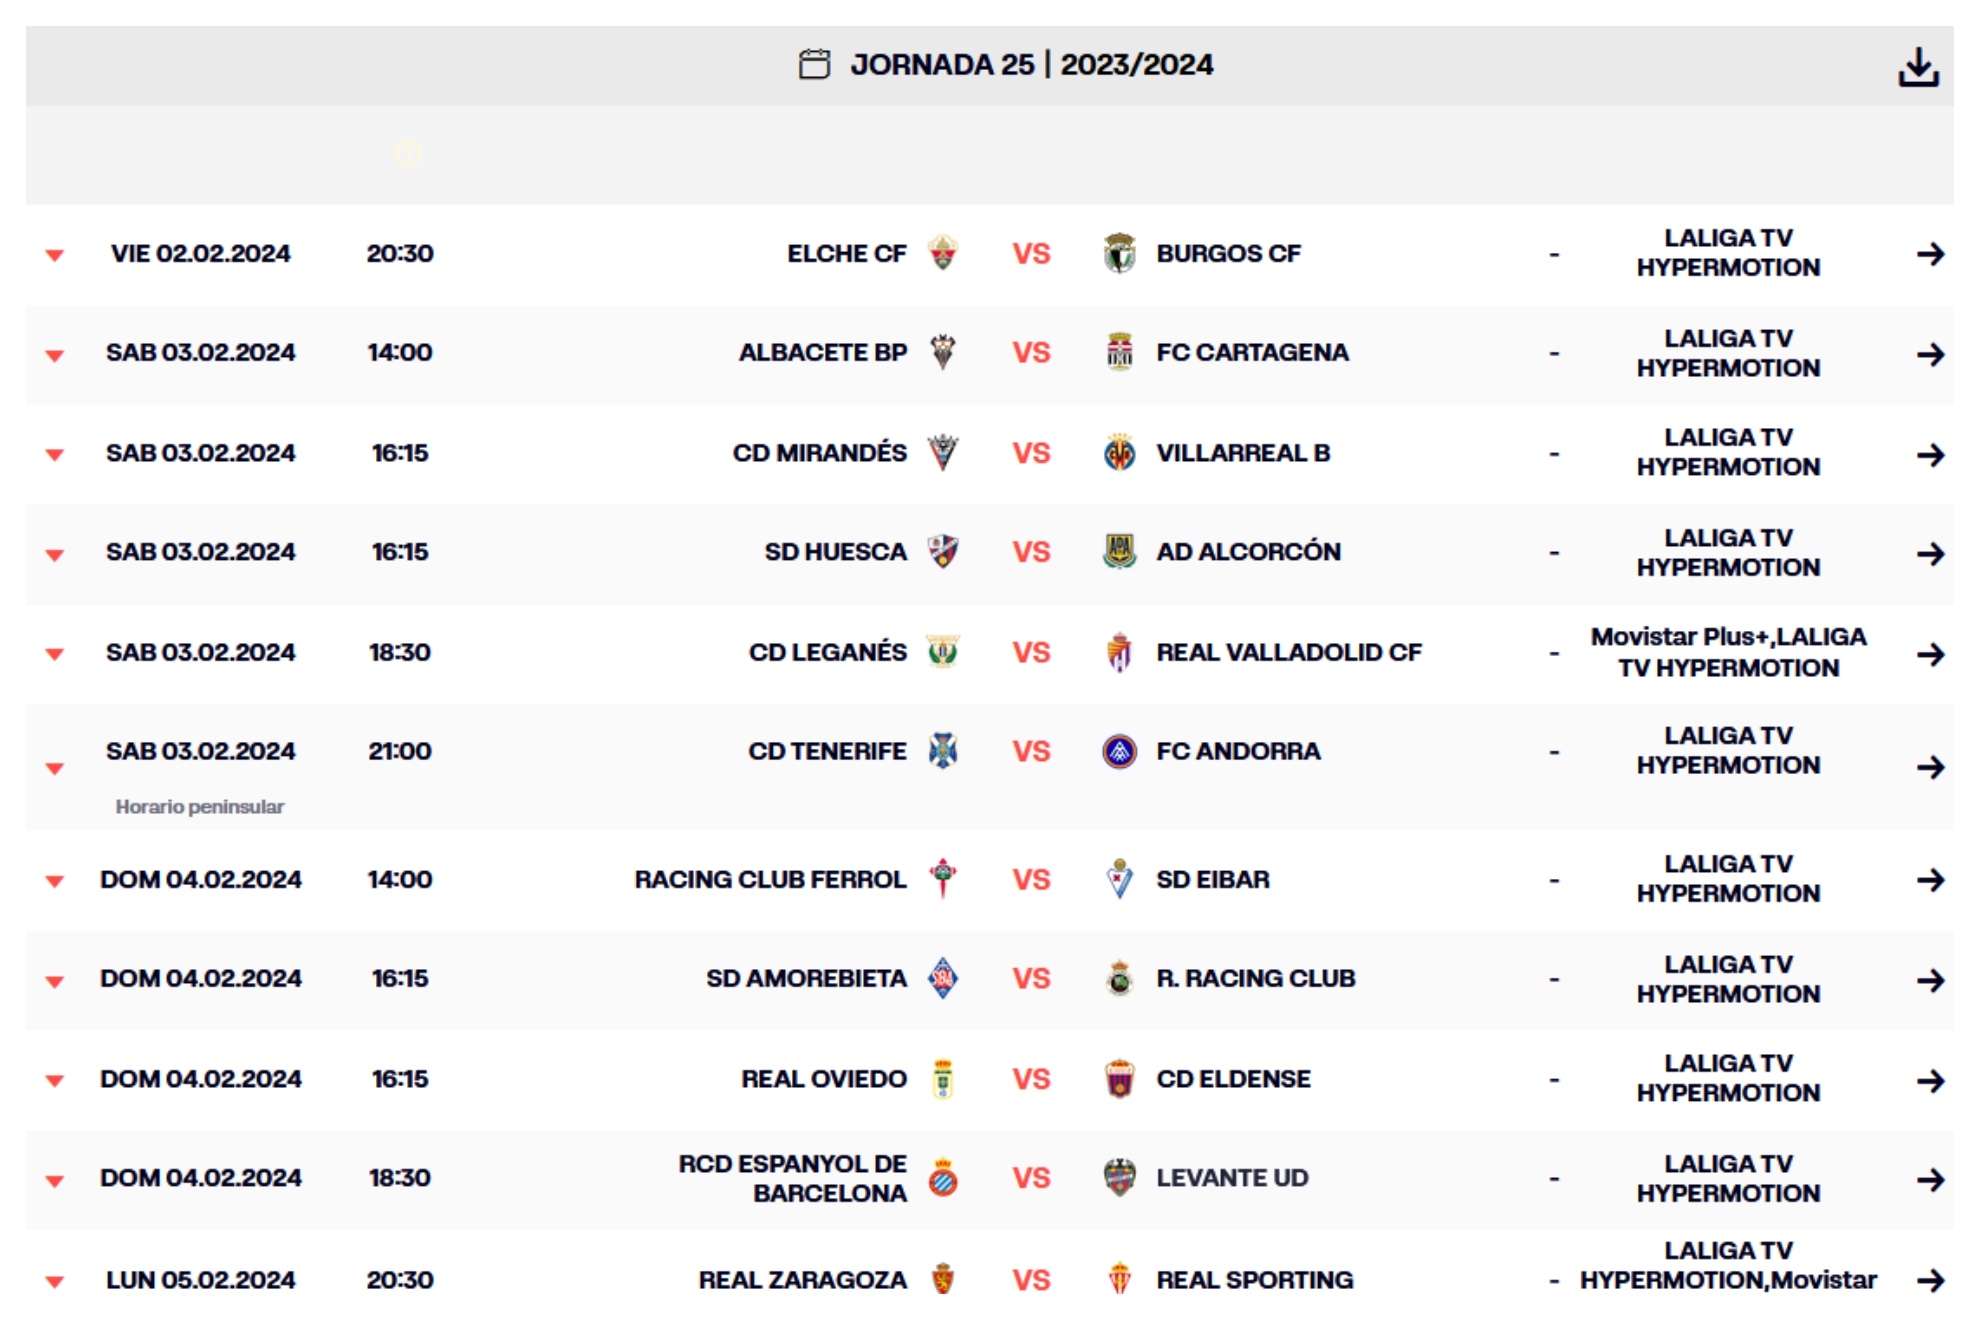This screenshot has width=1980, height=1320.
Task: Expand the Real Zaragoza vs Real Sporting row
Action: 55,1281
